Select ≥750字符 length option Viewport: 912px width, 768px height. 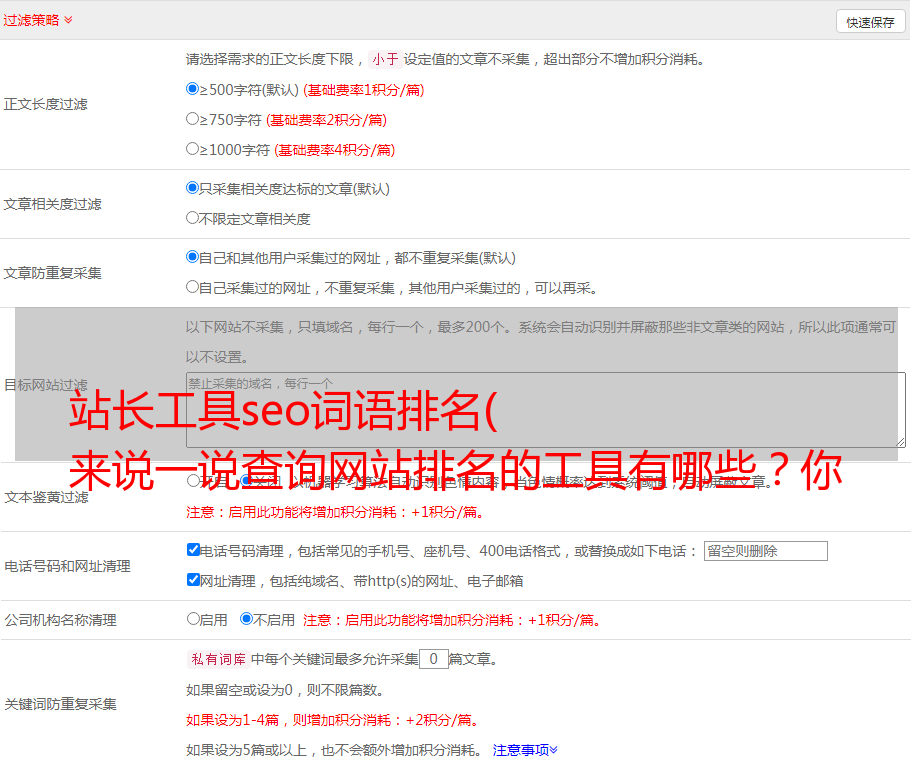[193, 119]
